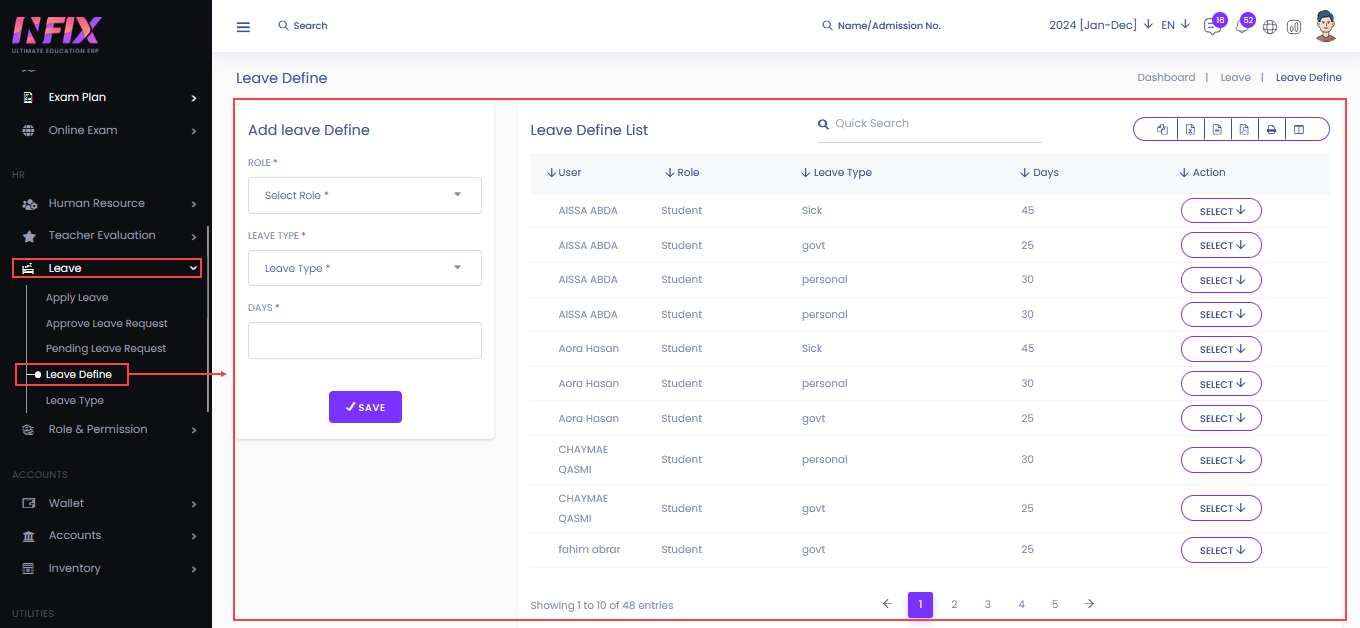Export leave define list to CSV
Viewport: 1360px width, 628px height.
click(x=1217, y=129)
